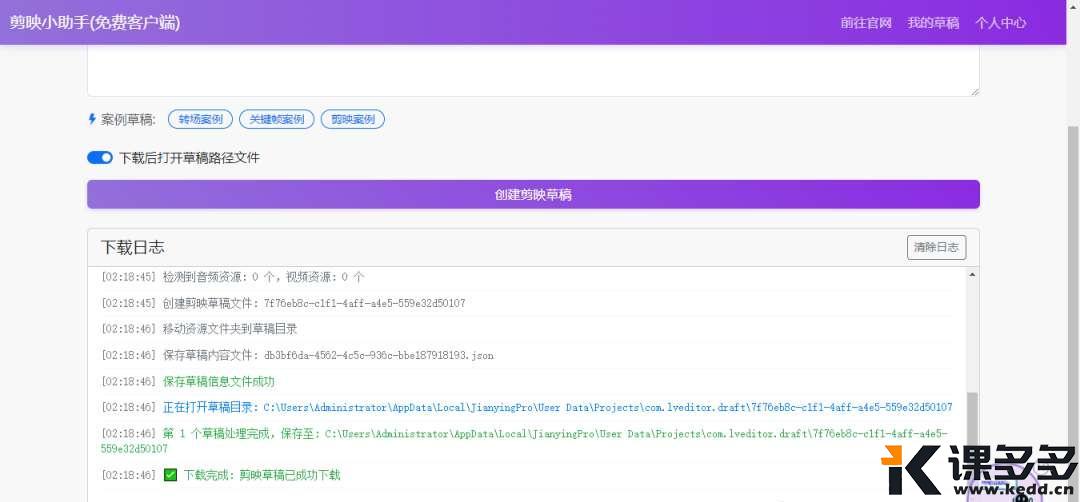Clear the log with 清除日志
1080x502 pixels.
pyautogui.click(x=936, y=247)
